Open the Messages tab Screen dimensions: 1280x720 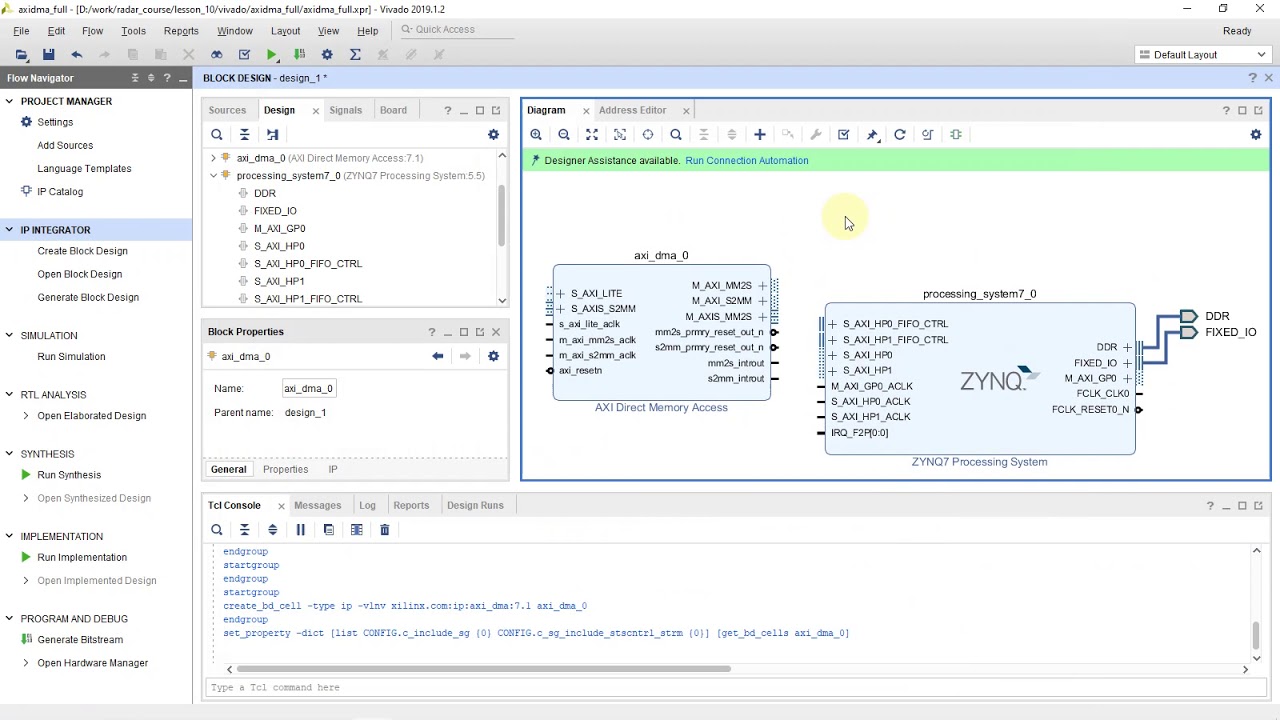pyautogui.click(x=318, y=505)
